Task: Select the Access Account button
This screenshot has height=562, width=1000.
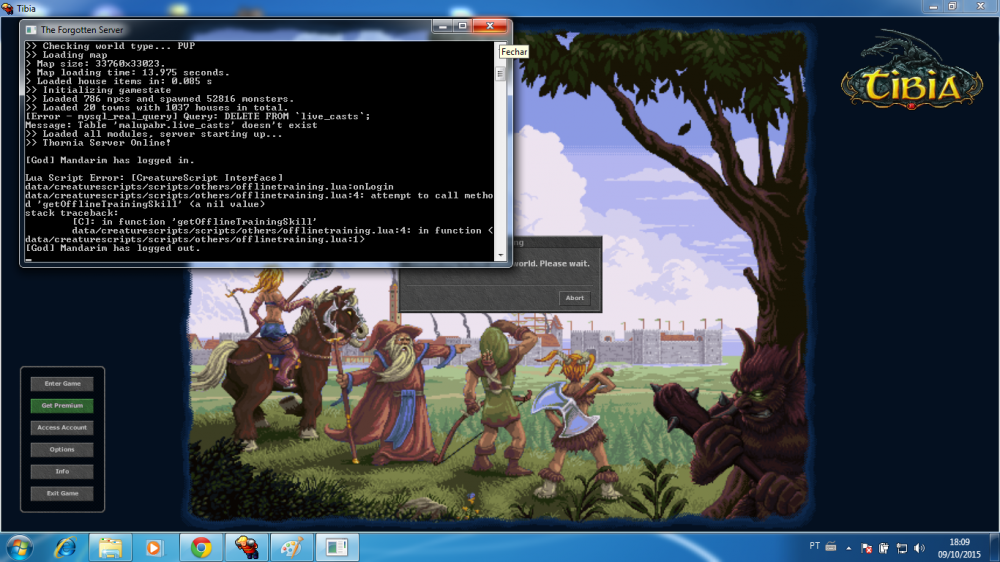Action: [62, 427]
